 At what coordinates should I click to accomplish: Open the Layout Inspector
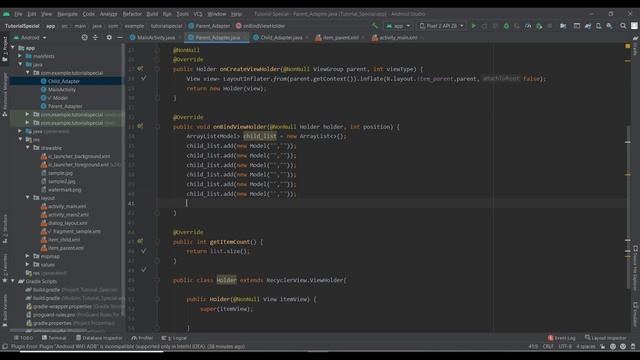606,338
